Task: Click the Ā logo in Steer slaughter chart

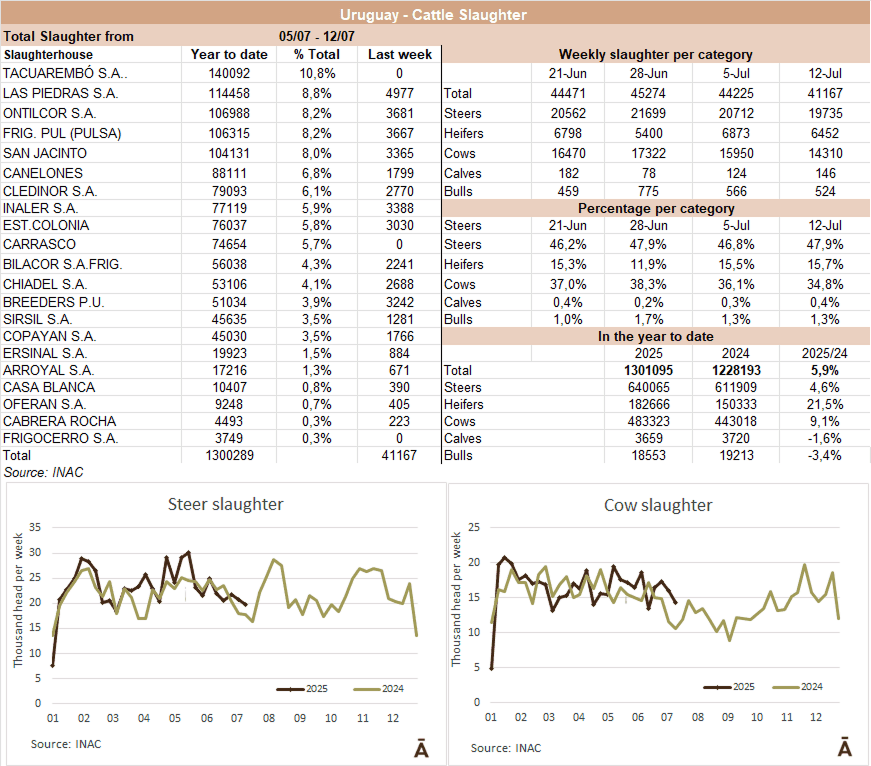Action: click(x=421, y=749)
